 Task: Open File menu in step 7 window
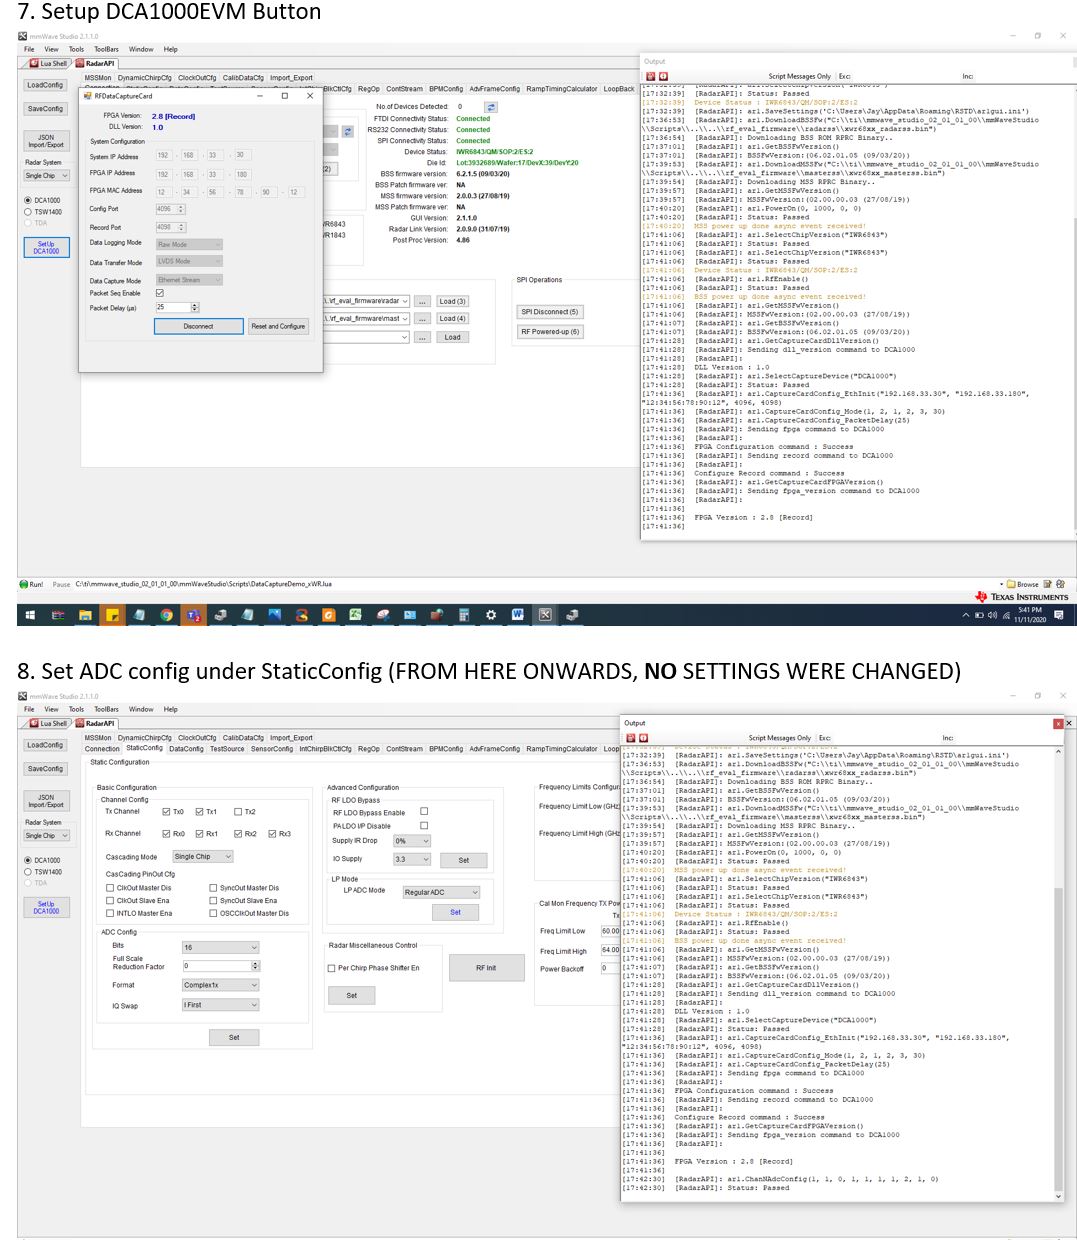[29, 49]
